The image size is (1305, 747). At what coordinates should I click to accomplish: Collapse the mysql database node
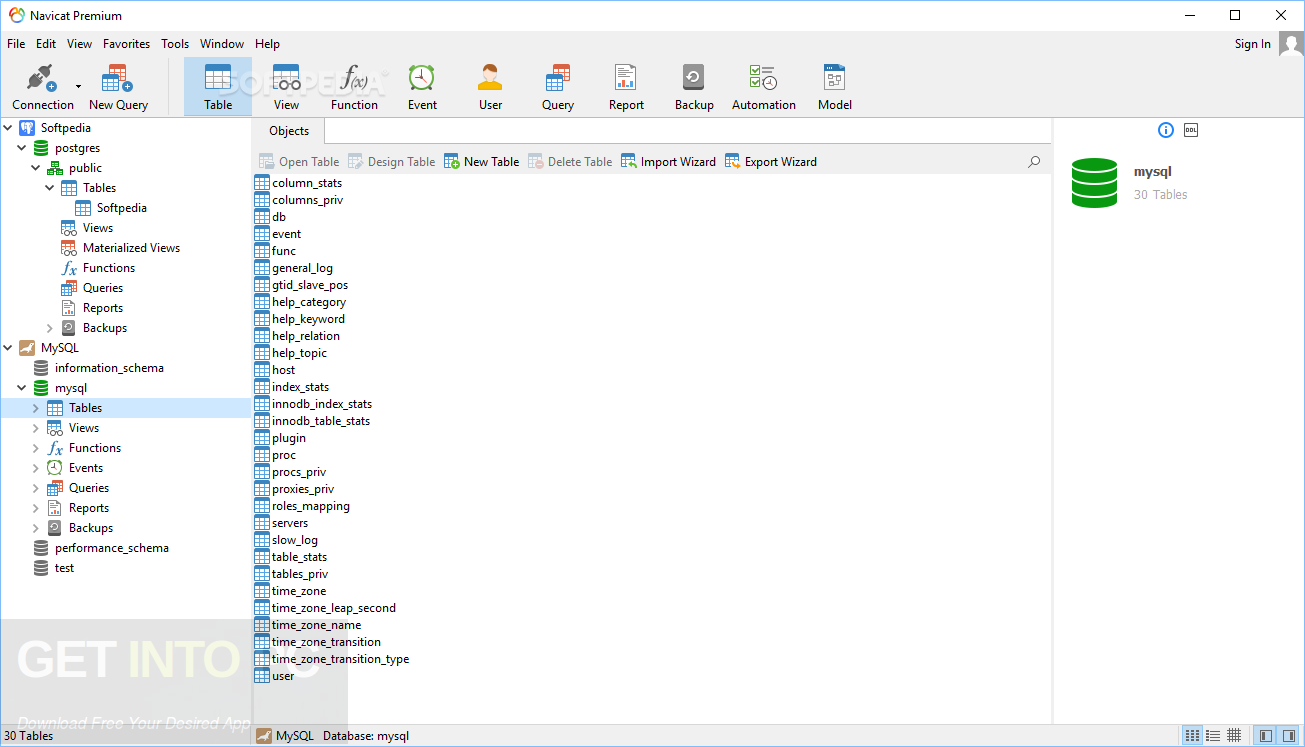click(x=23, y=388)
